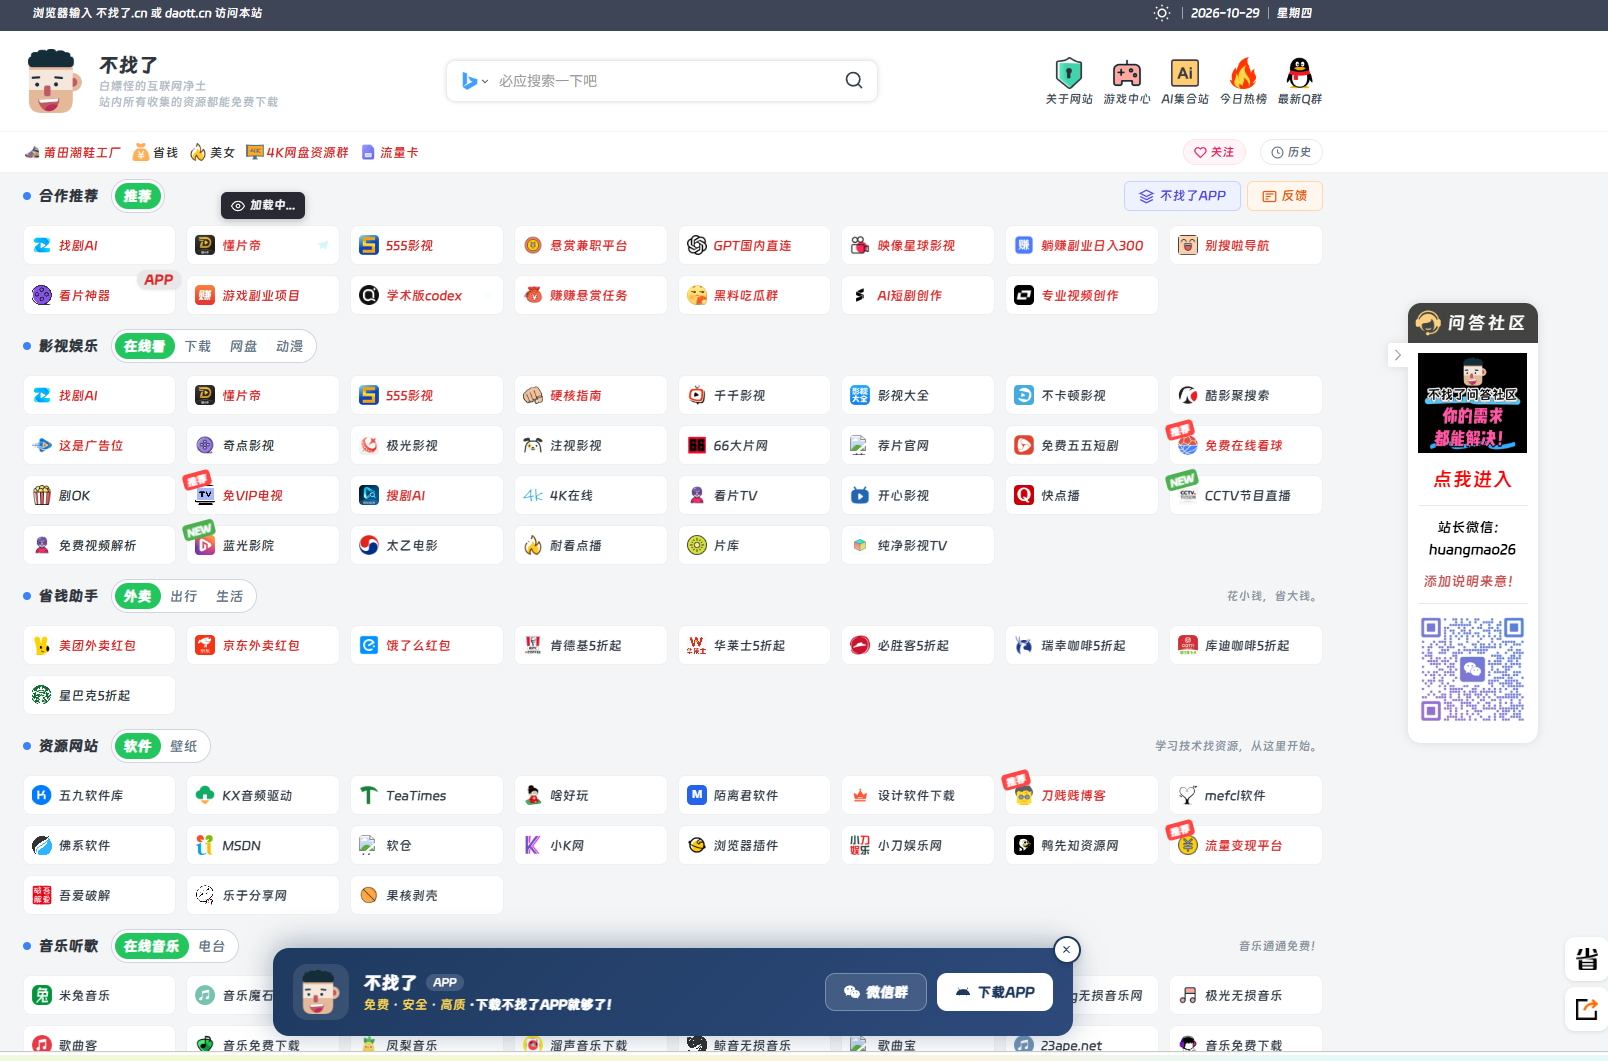Open the 星巴克5折起 card

click(x=99, y=695)
